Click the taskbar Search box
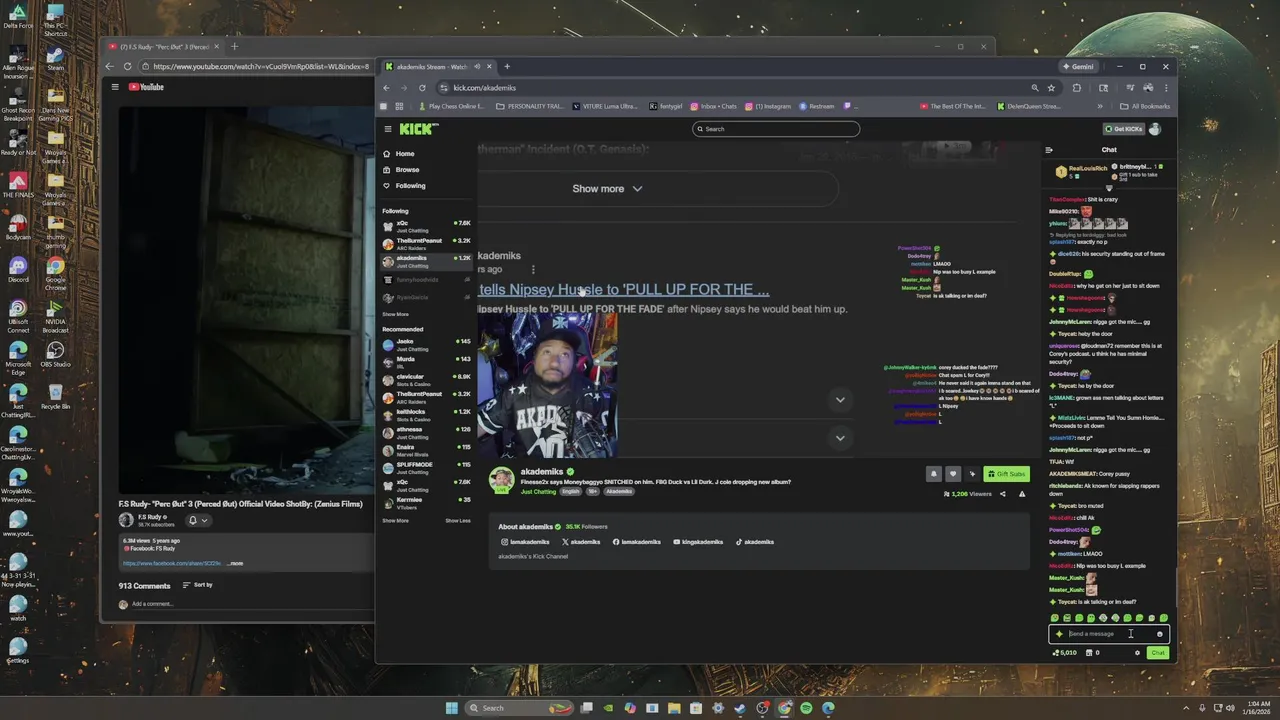 point(518,708)
